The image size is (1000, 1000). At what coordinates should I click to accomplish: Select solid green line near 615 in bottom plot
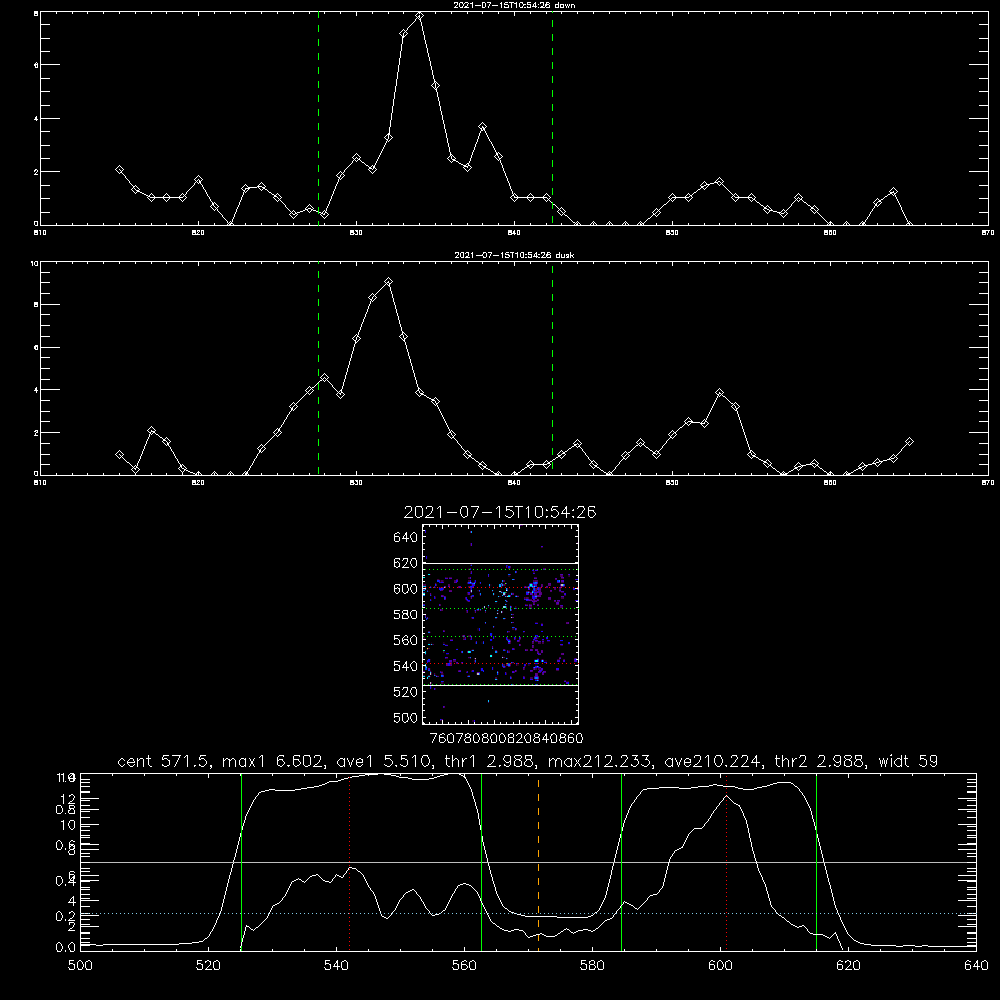click(x=816, y=862)
